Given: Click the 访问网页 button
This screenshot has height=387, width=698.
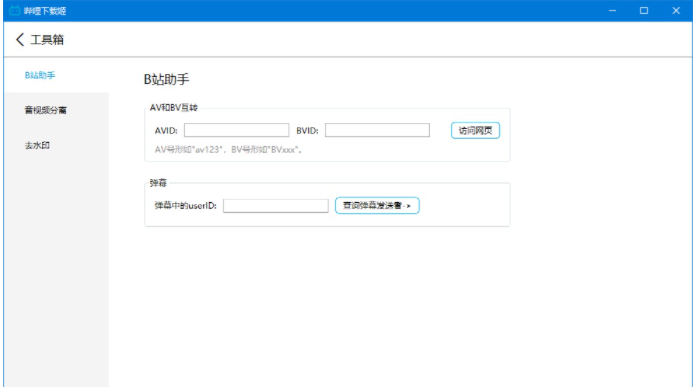Looking at the screenshot, I should (475, 130).
